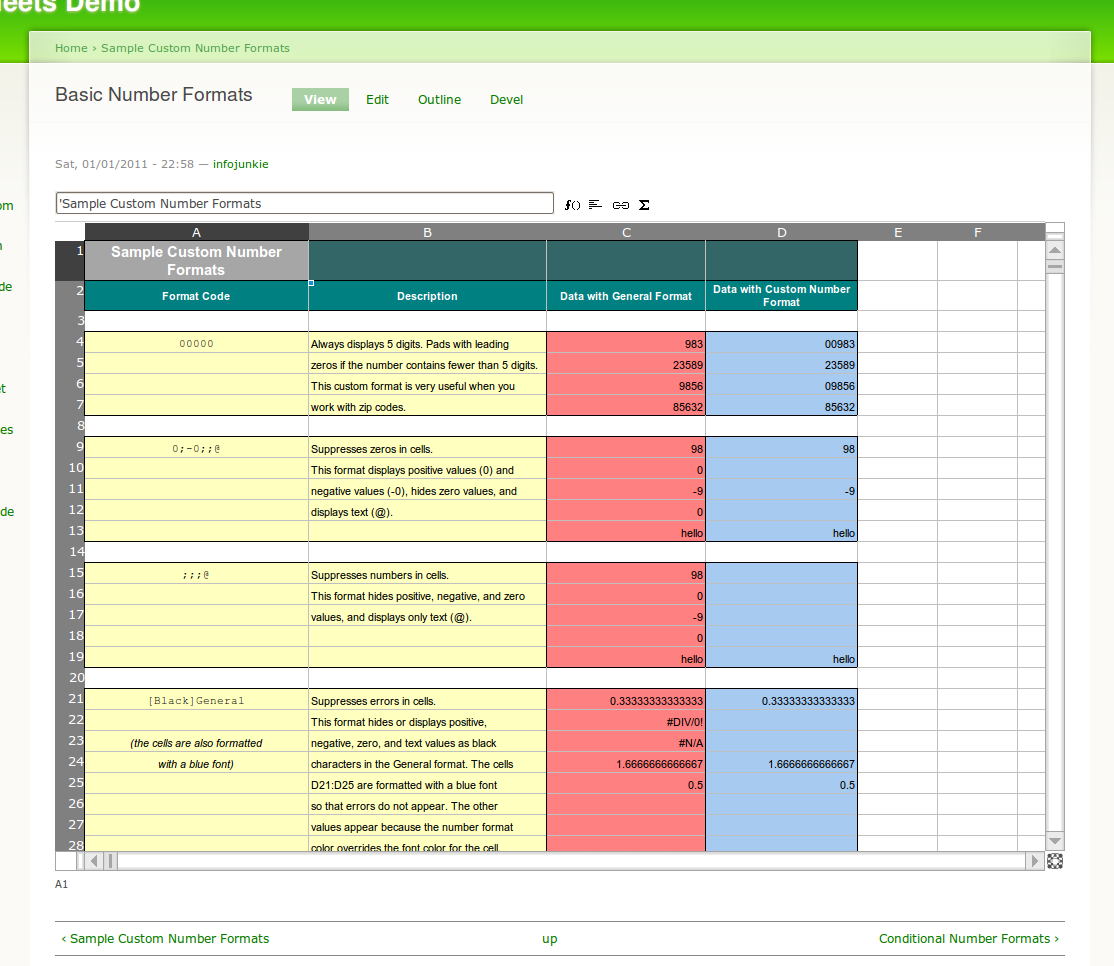Screen dimensions: 1114x966
Task: Open the function list icon
Action: tap(572, 205)
